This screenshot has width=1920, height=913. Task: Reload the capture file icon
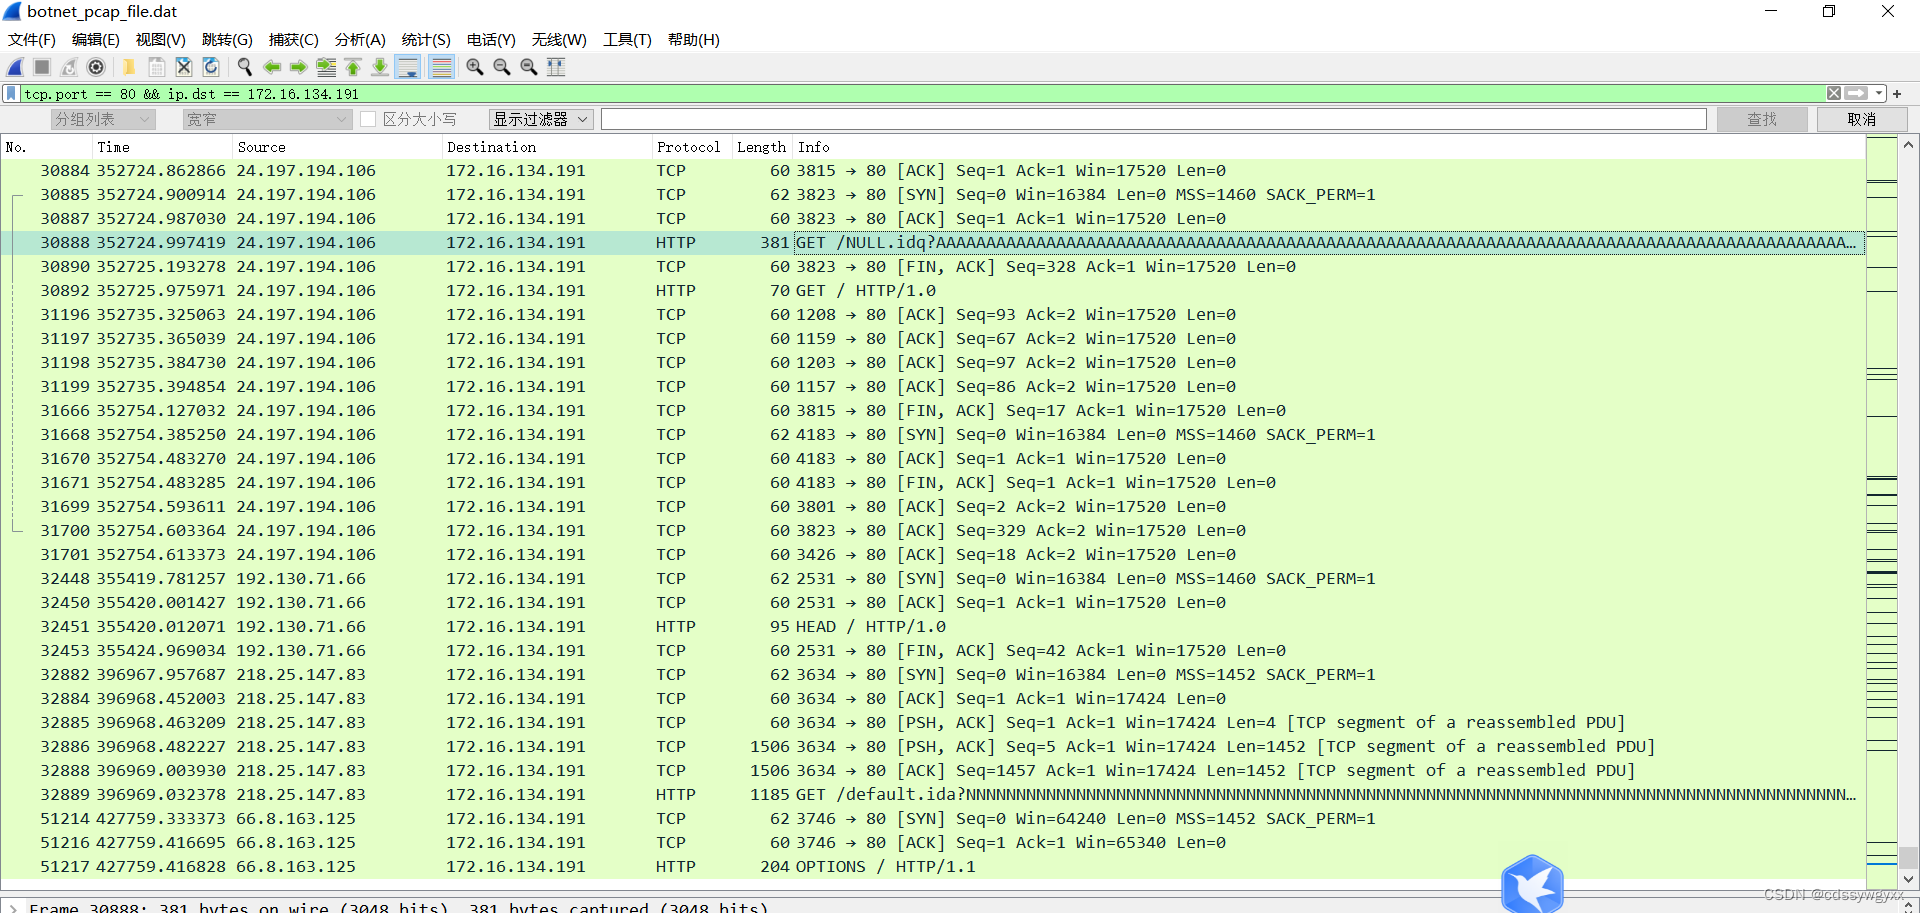point(211,67)
